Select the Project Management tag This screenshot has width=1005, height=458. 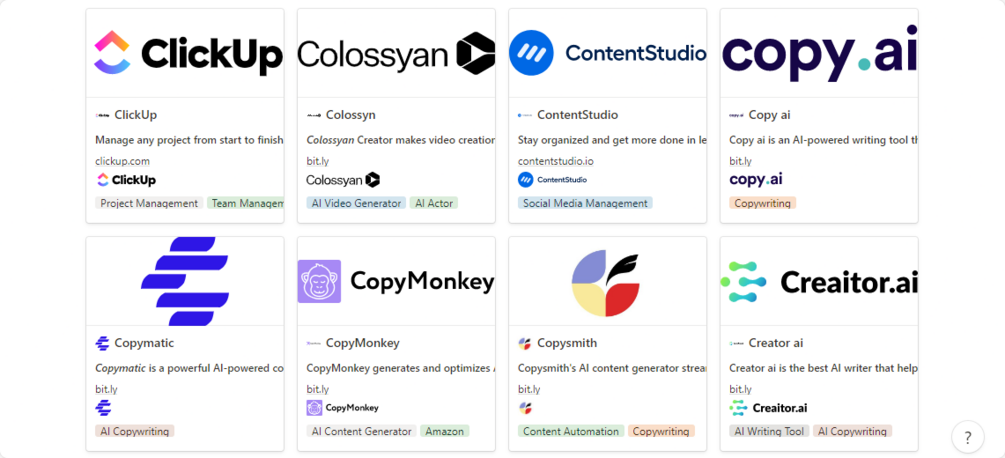coord(149,203)
